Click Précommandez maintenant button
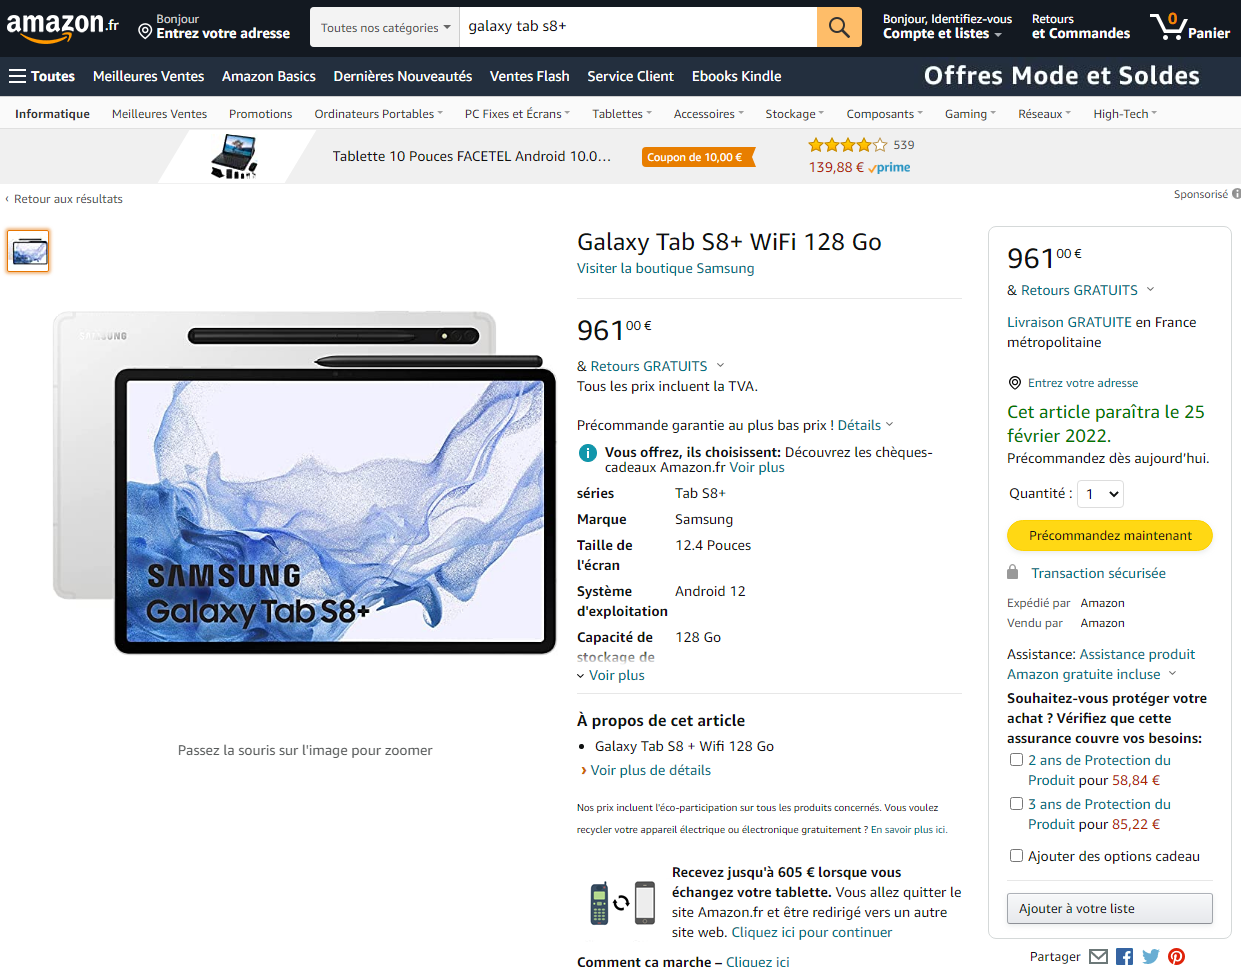 click(x=1110, y=535)
